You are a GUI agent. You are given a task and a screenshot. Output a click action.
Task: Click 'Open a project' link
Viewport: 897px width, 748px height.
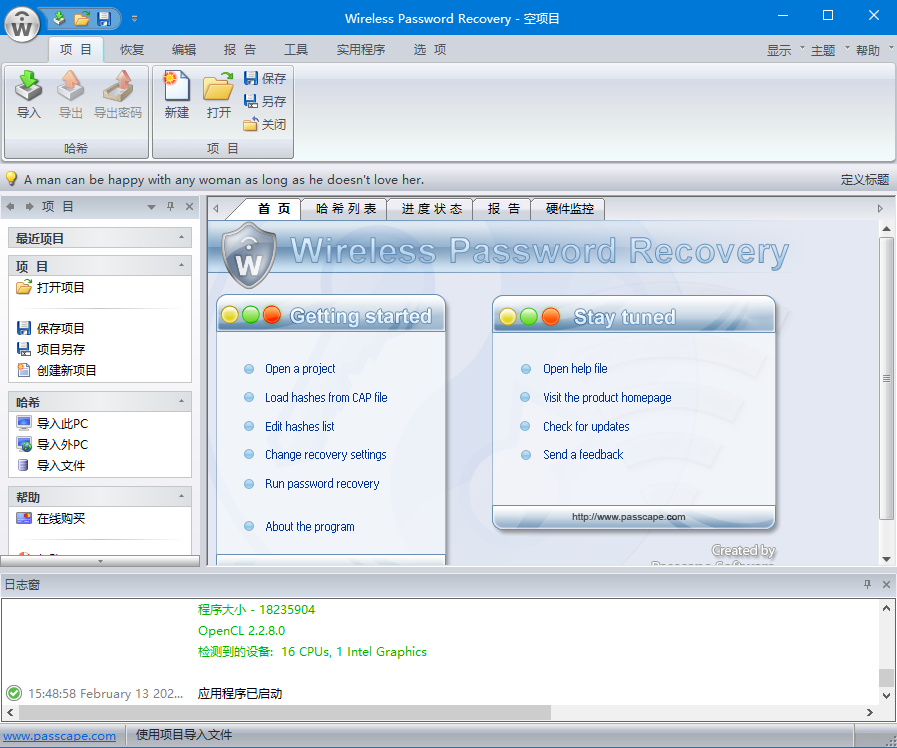click(x=300, y=369)
